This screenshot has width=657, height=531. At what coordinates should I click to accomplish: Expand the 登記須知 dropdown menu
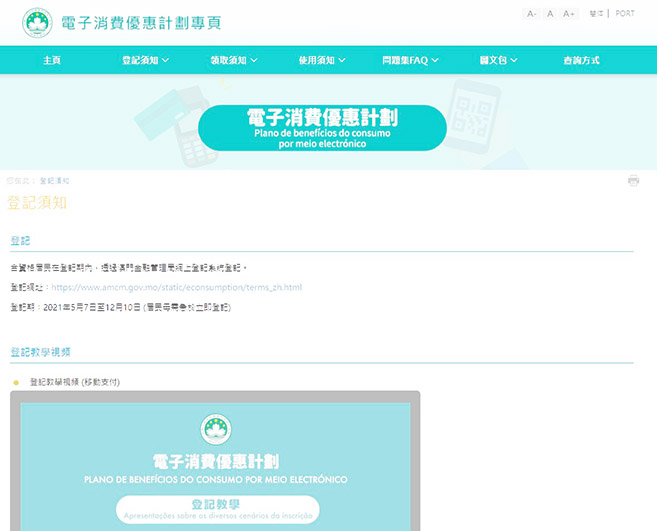[145, 60]
